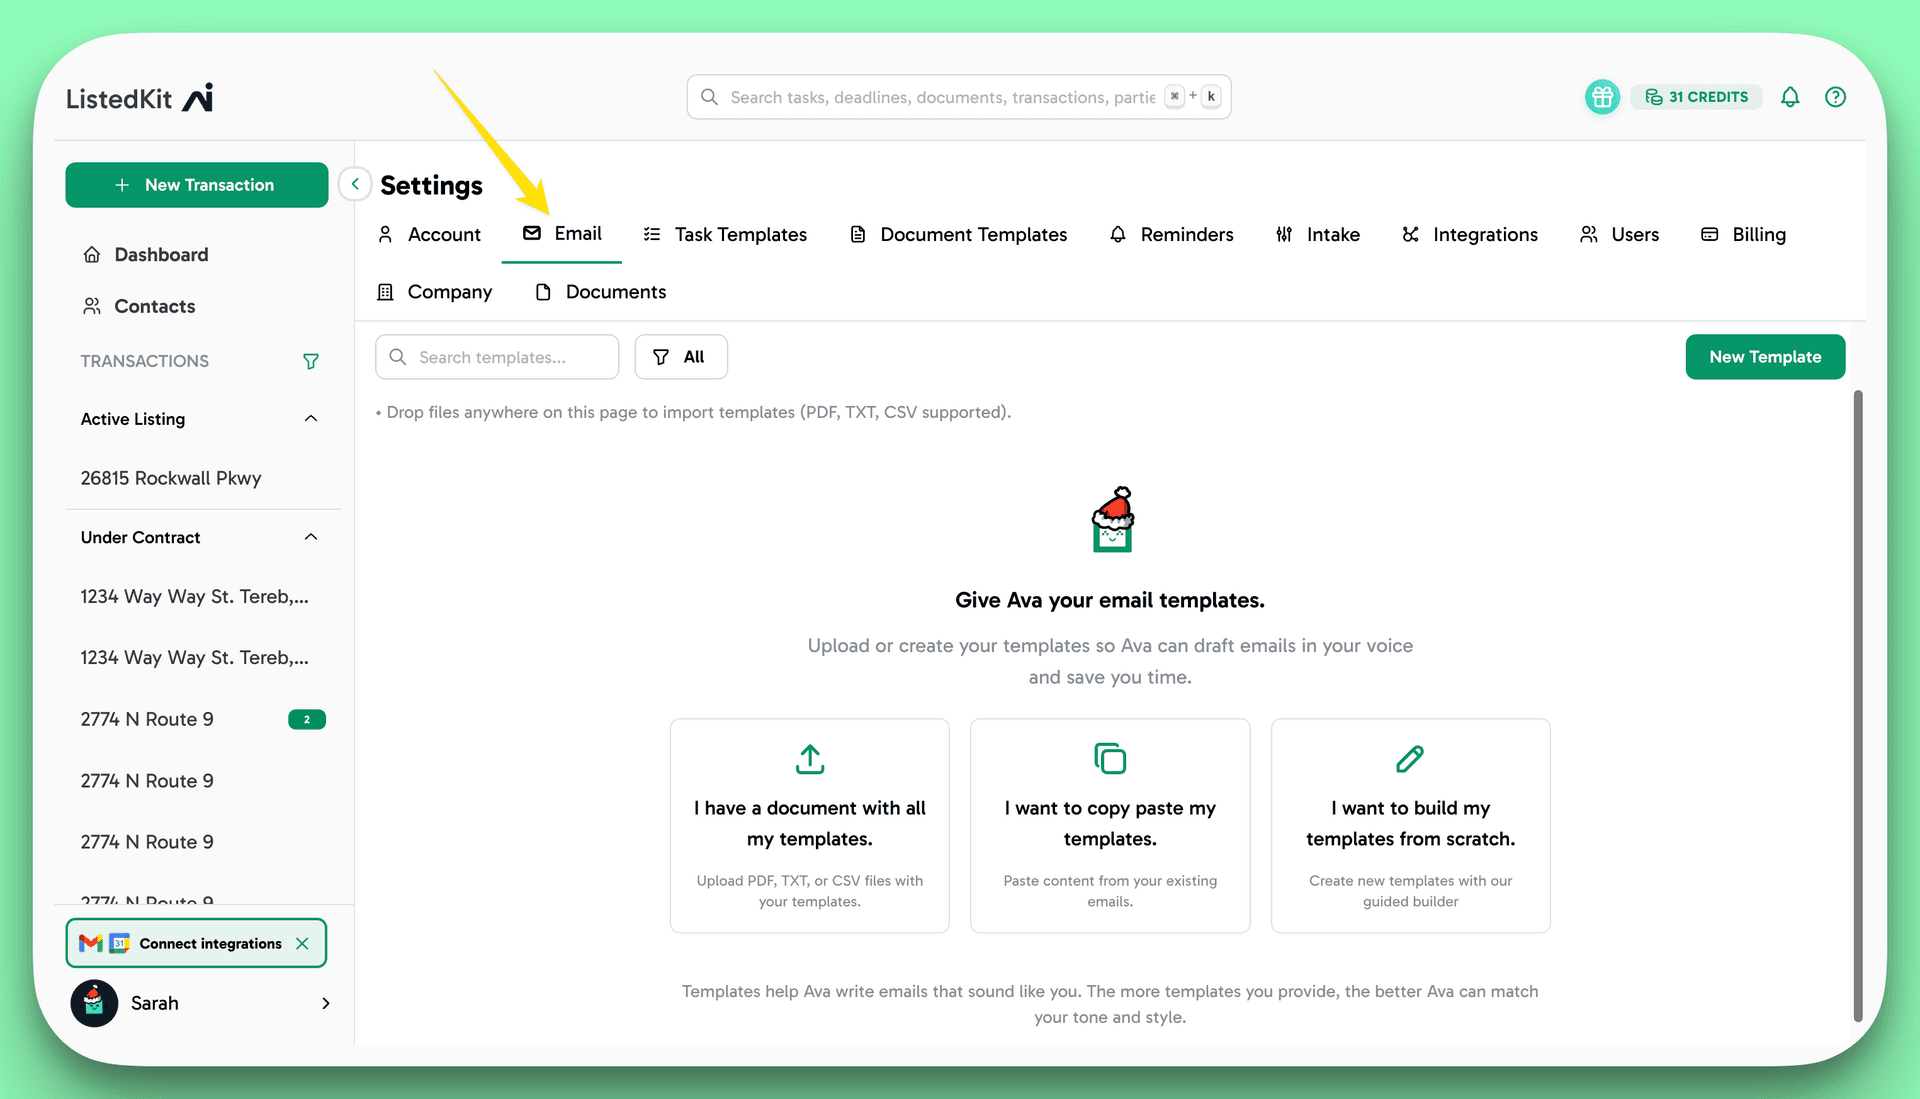Expand the Sarah account menu

click(x=325, y=1003)
